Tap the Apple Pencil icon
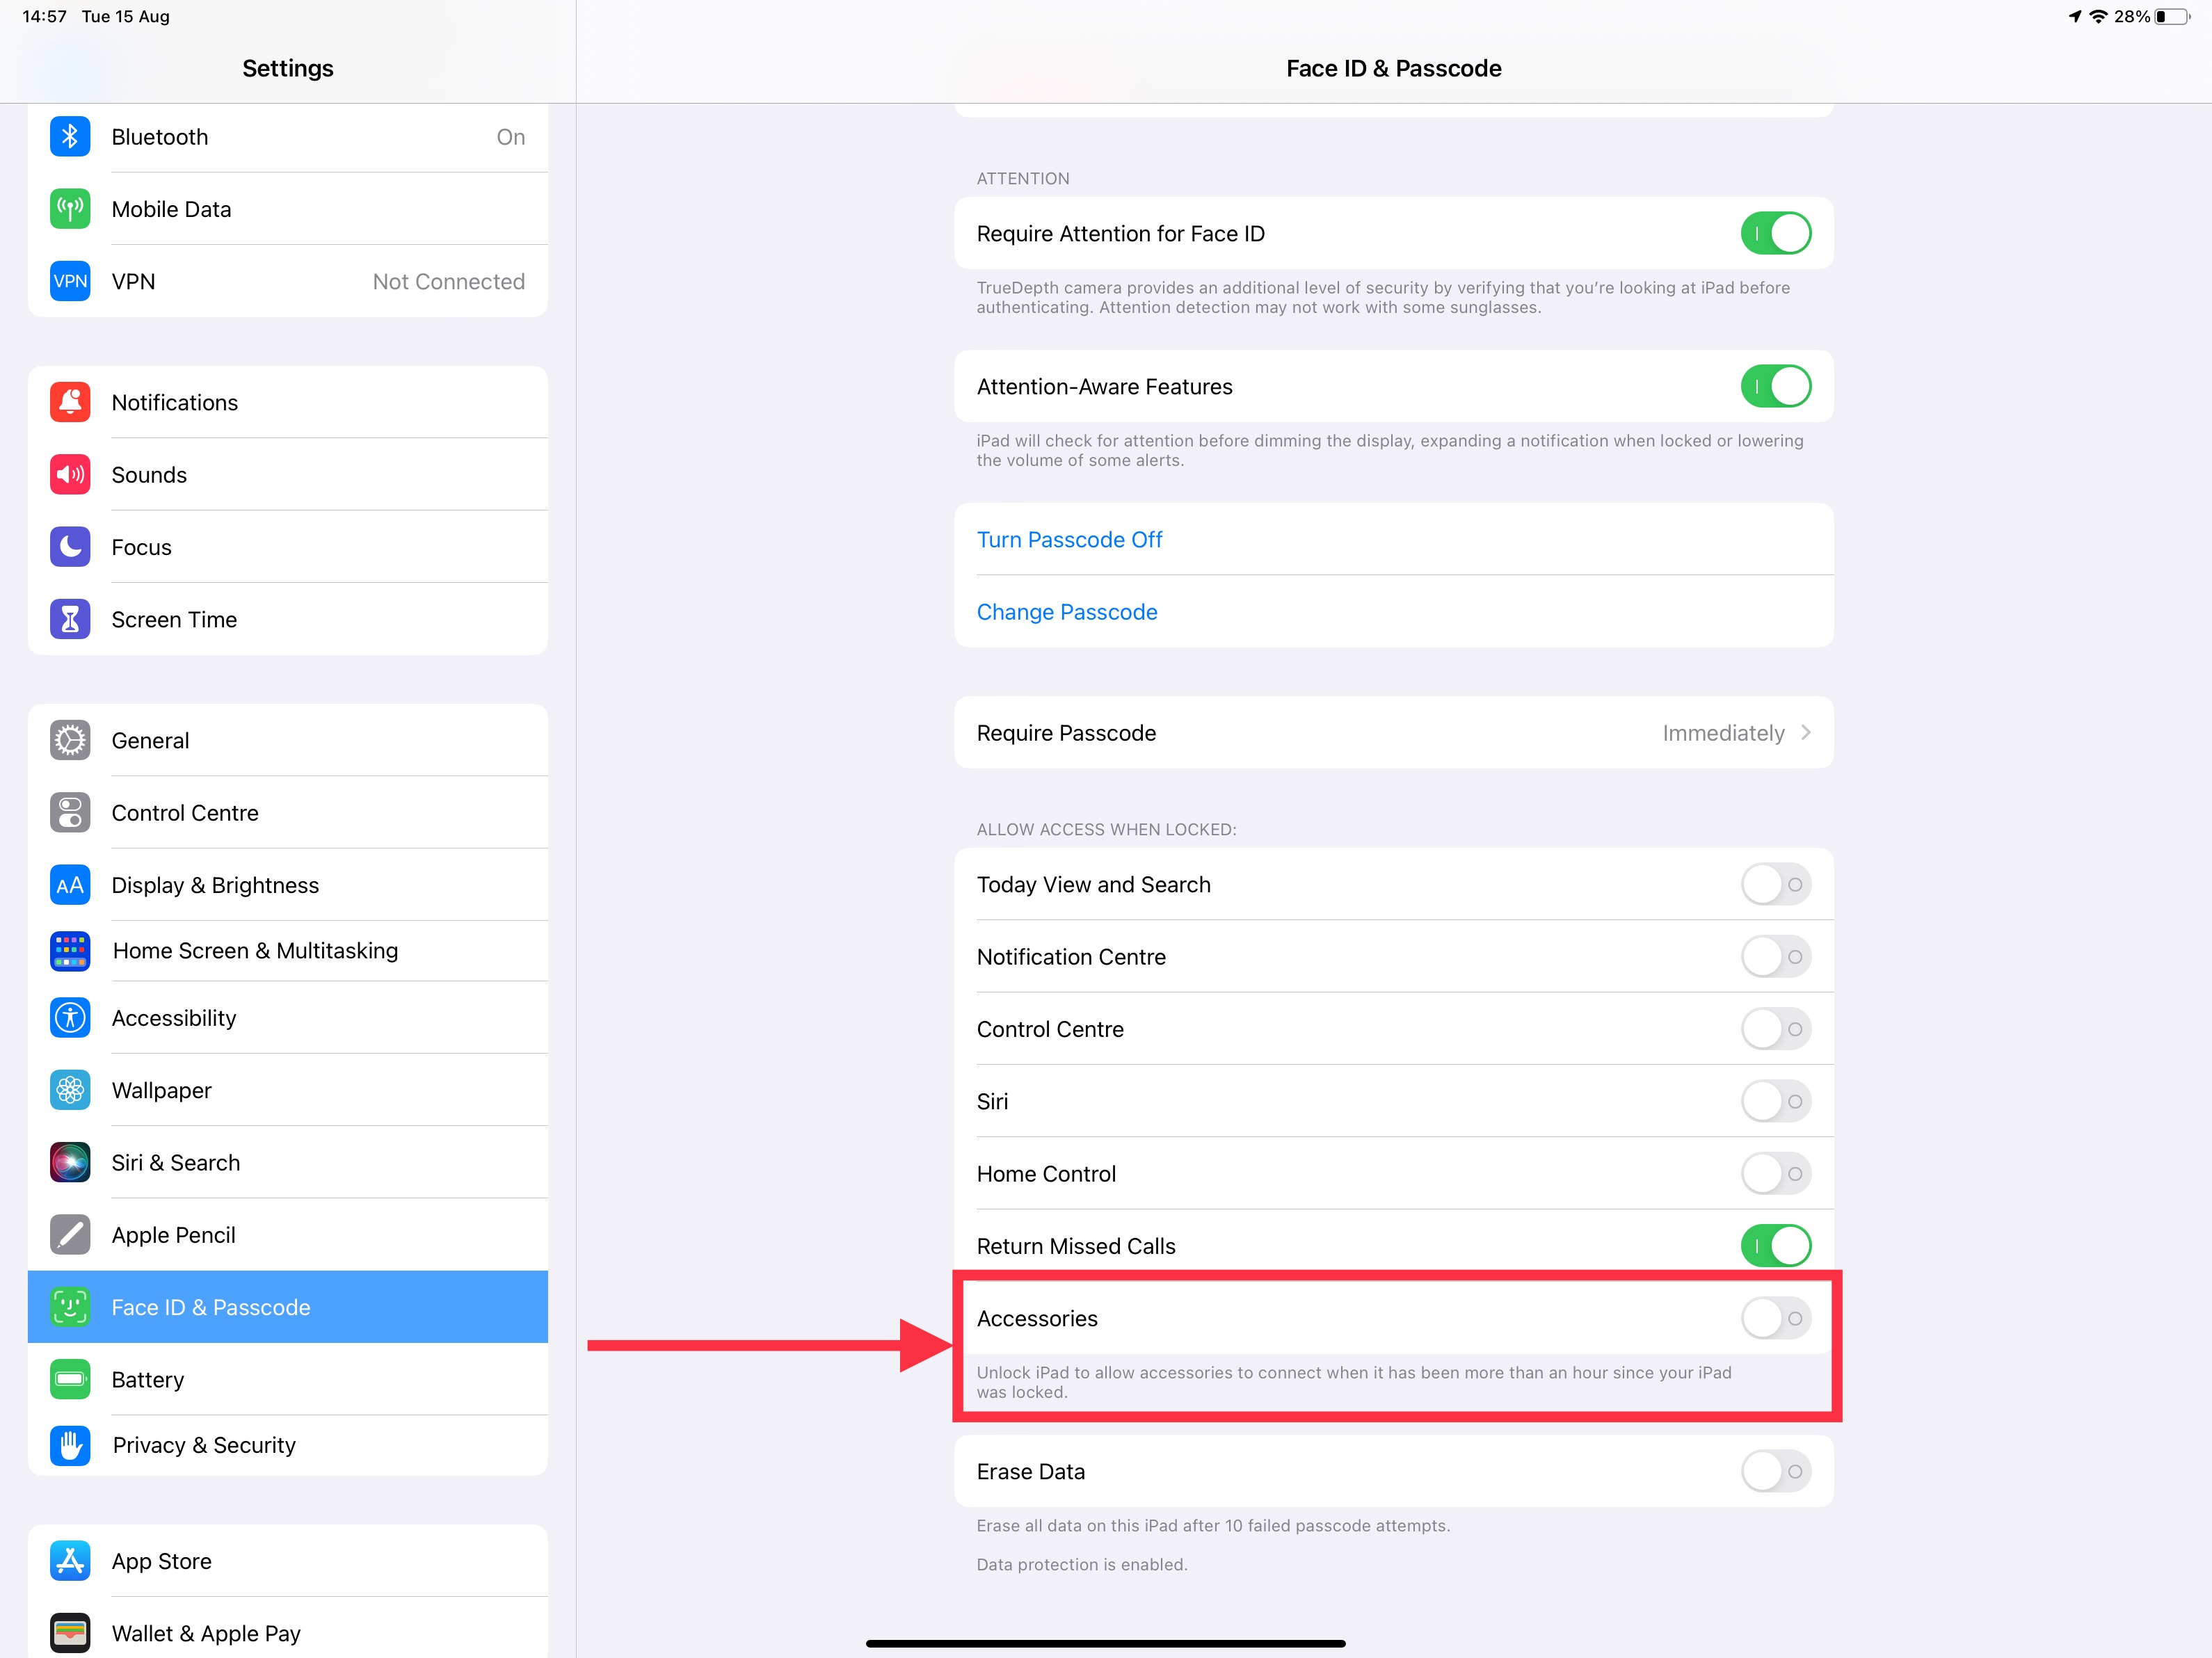 [x=70, y=1235]
